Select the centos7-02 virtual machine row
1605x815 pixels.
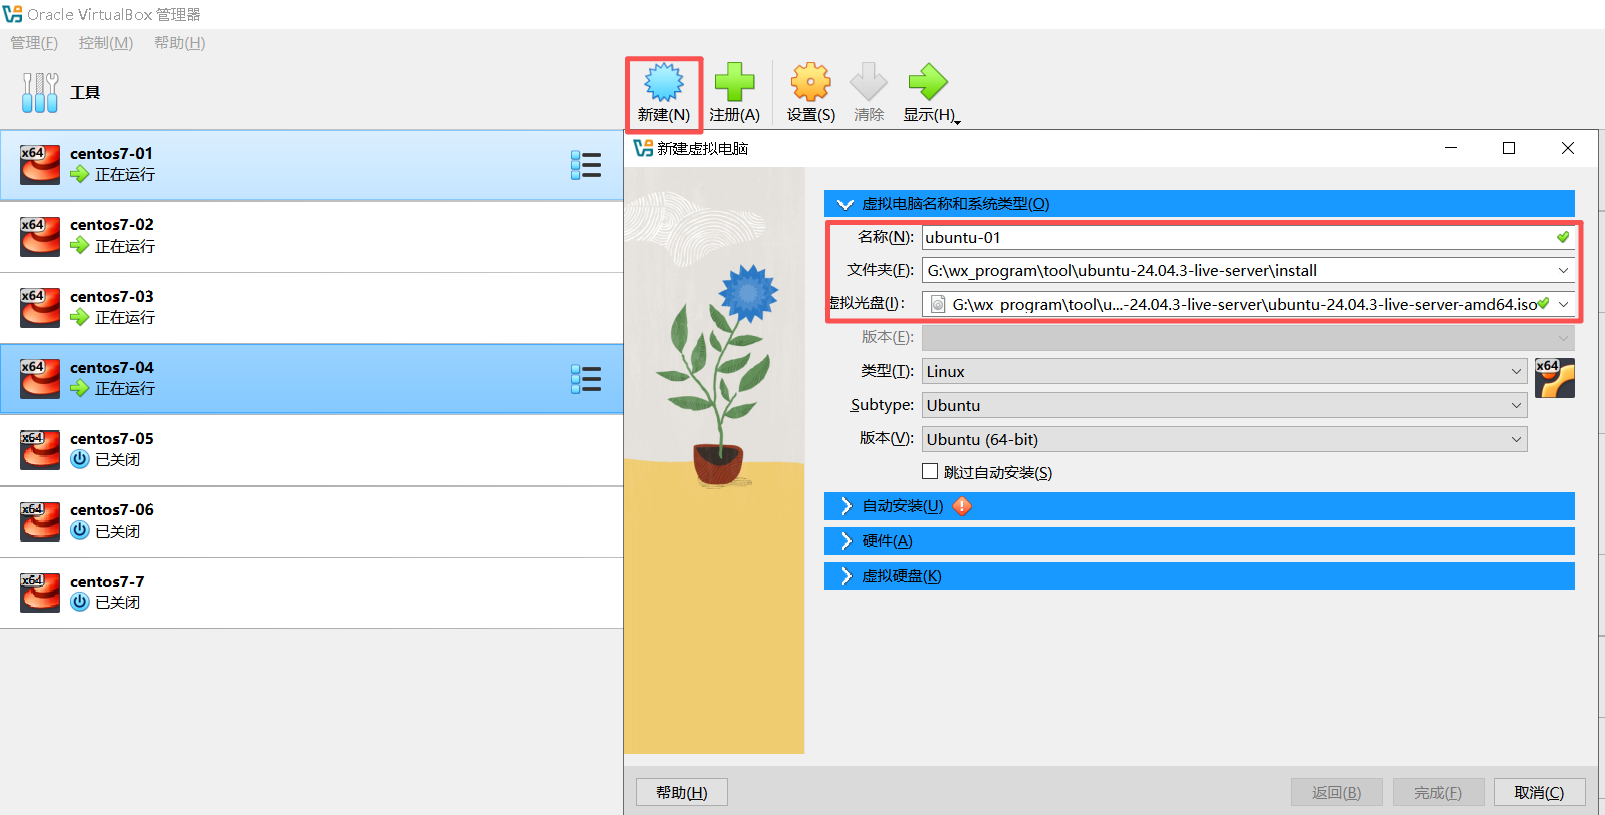[x=311, y=236]
